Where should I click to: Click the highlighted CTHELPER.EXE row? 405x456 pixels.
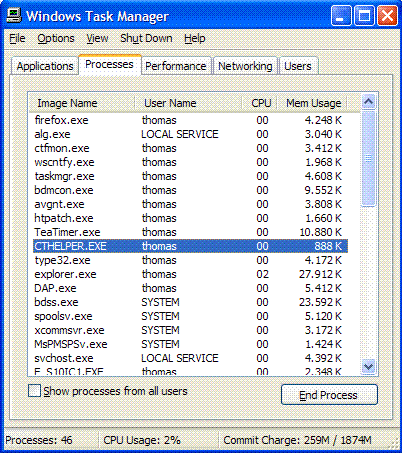click(x=190, y=246)
